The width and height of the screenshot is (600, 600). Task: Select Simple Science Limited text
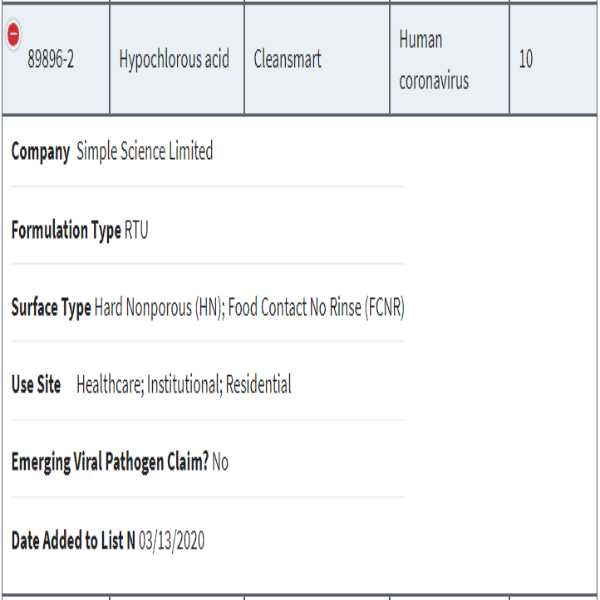144,152
